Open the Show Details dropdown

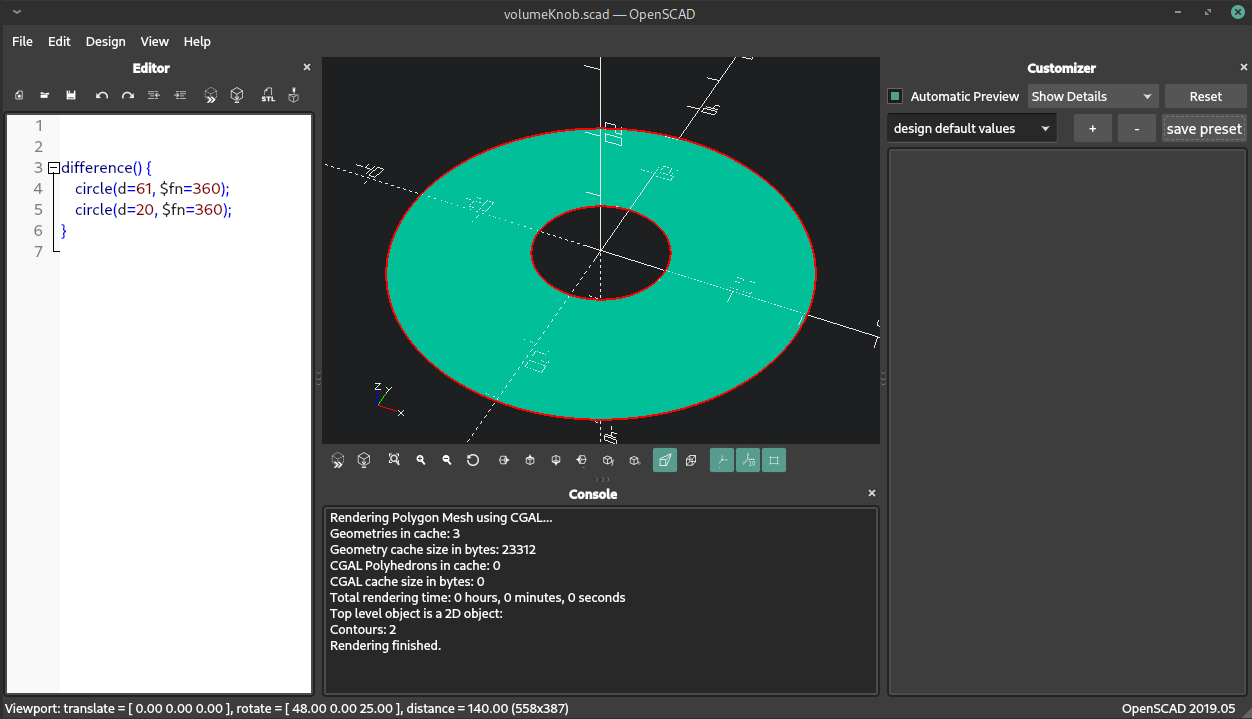point(1092,97)
